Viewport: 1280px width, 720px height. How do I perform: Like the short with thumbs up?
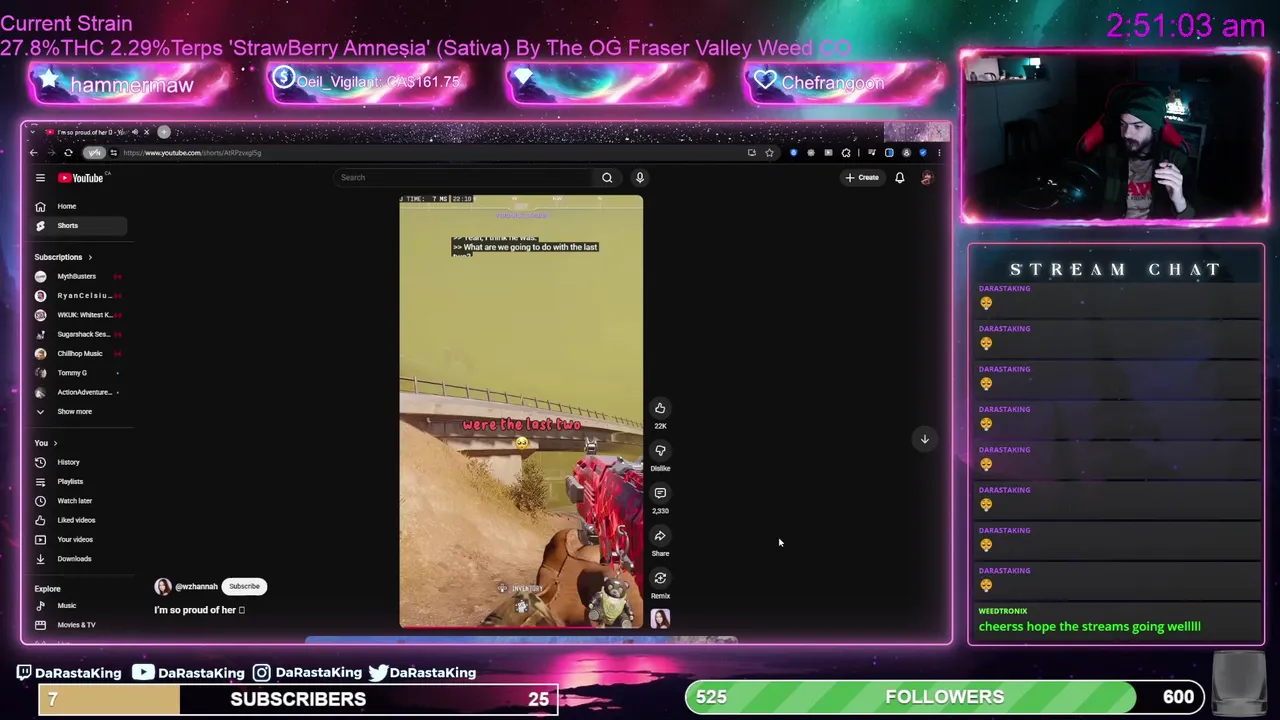(660, 408)
